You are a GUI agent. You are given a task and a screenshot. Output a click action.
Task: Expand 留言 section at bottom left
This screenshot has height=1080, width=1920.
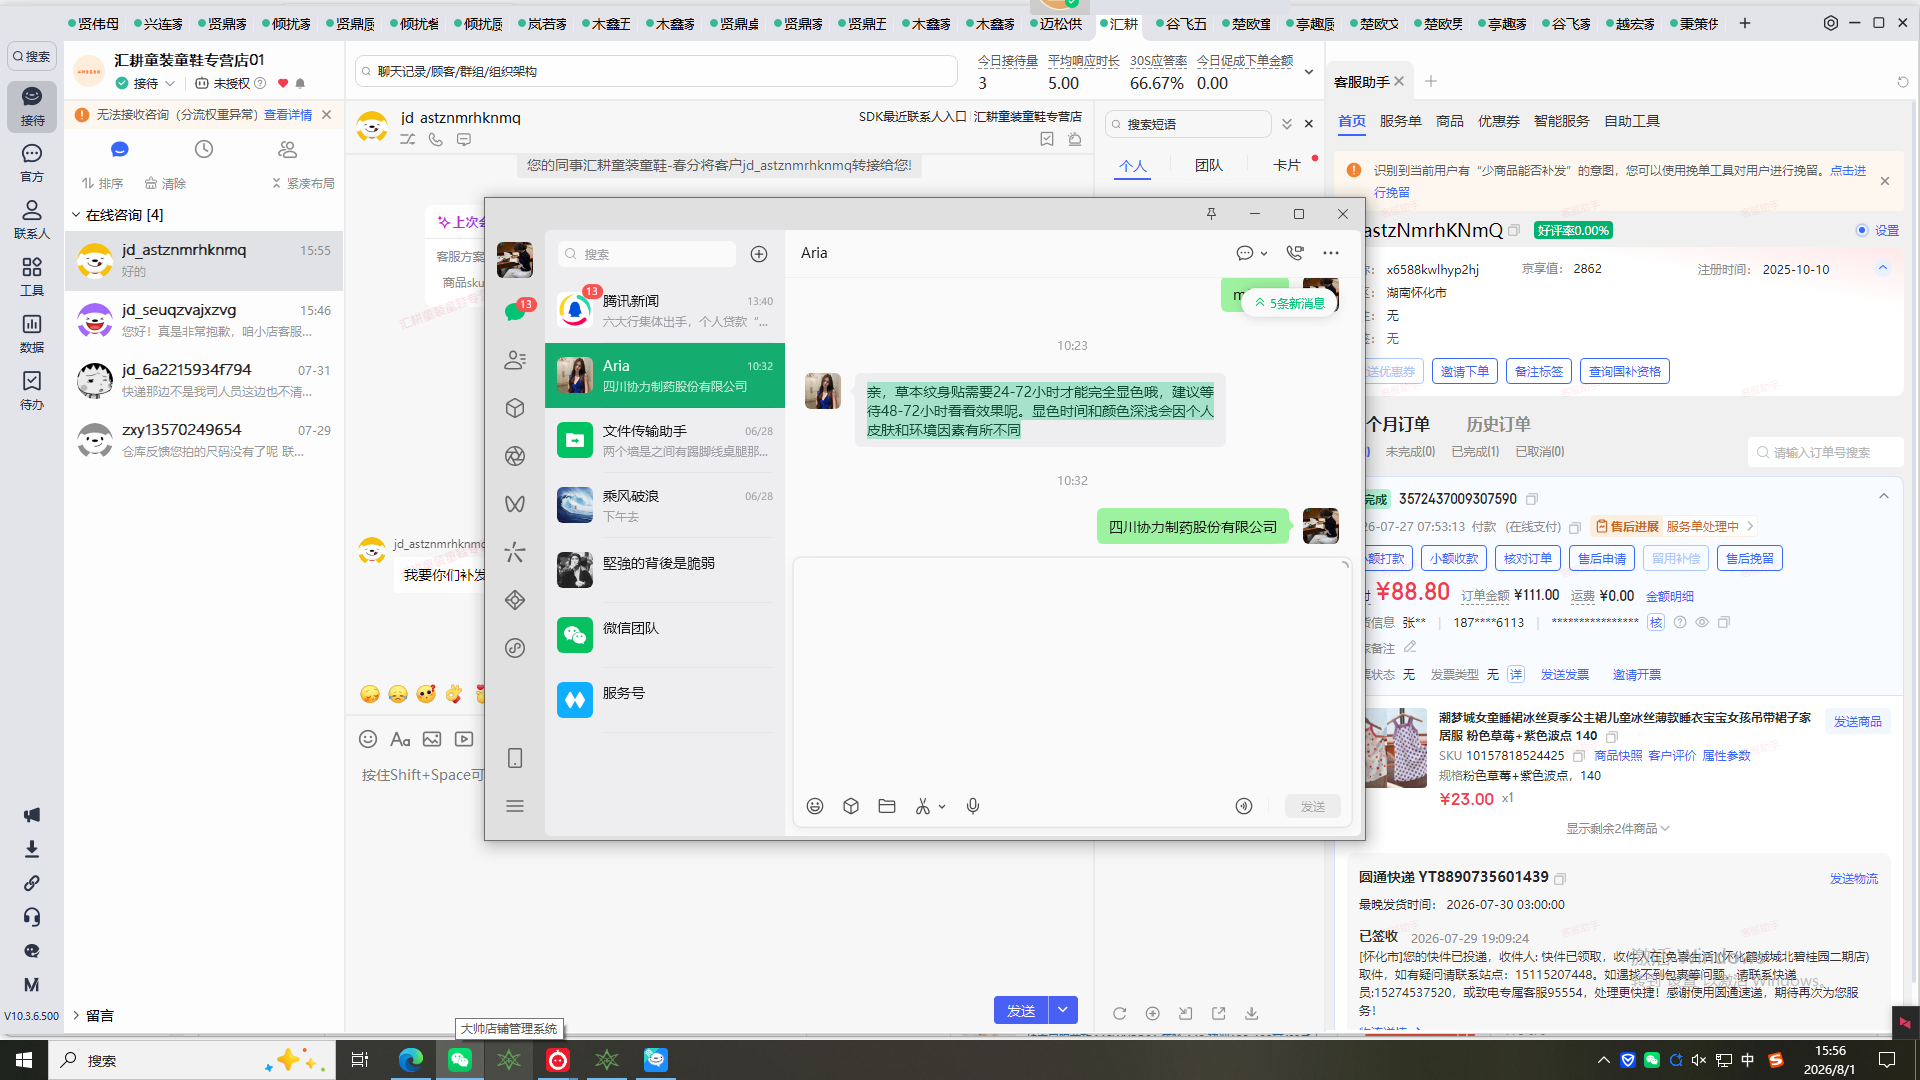coord(76,1015)
